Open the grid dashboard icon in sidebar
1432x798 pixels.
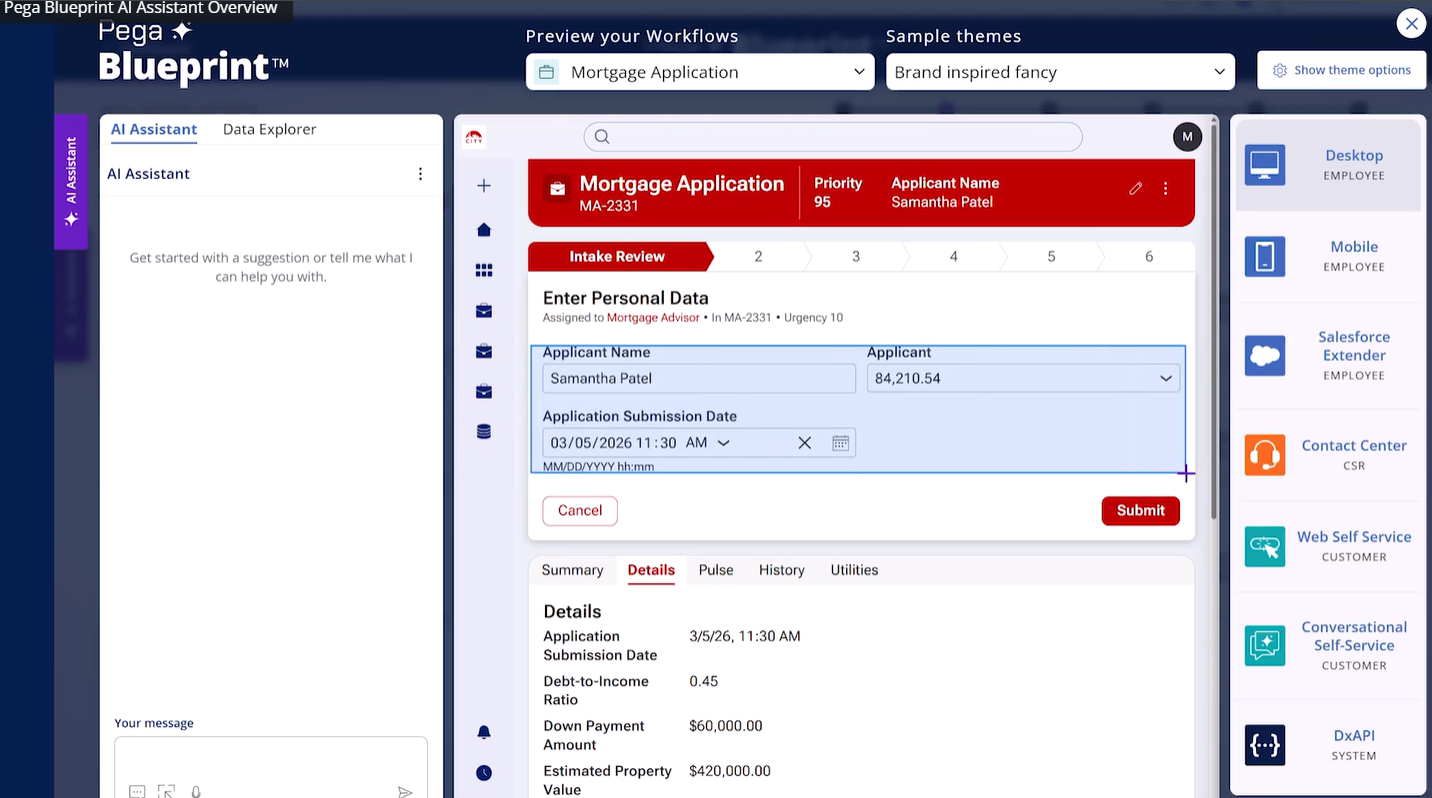point(484,270)
